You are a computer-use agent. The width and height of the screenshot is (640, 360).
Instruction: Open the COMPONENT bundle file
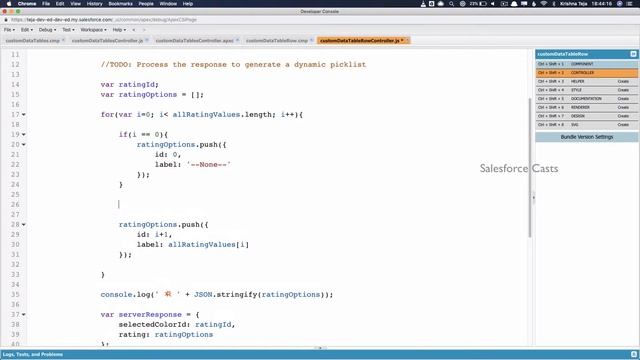click(x=587, y=64)
